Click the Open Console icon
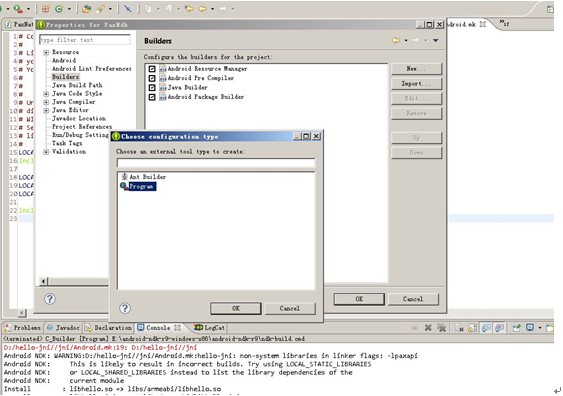563x396 pixels. point(550,327)
